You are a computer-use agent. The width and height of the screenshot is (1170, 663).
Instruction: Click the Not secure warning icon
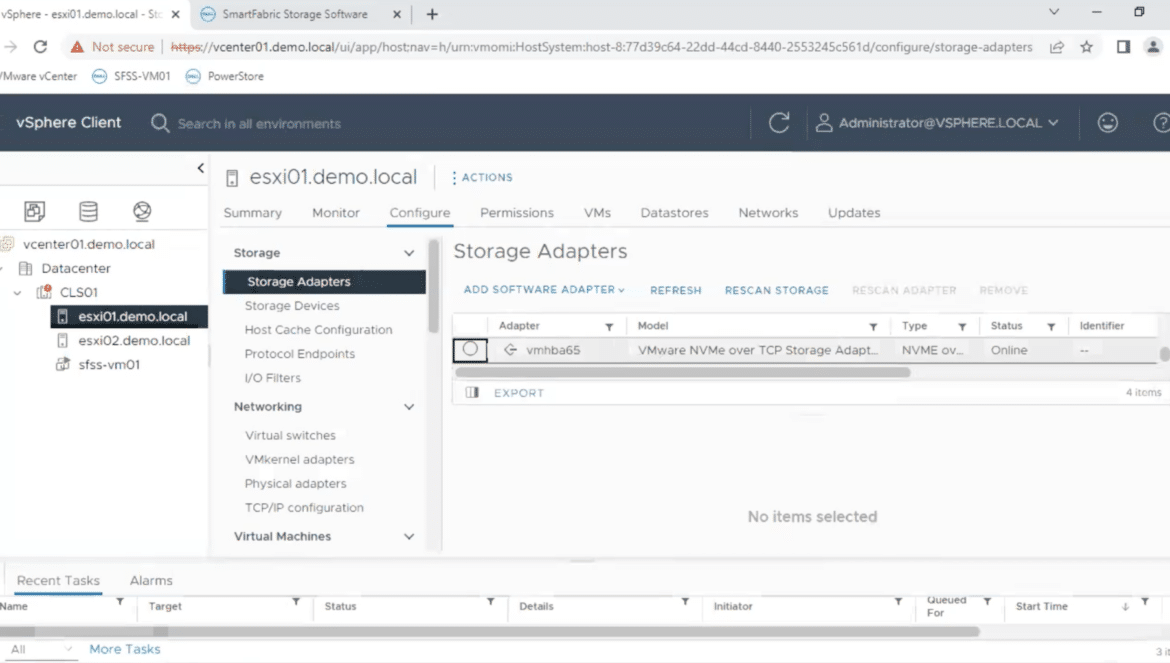[77, 47]
